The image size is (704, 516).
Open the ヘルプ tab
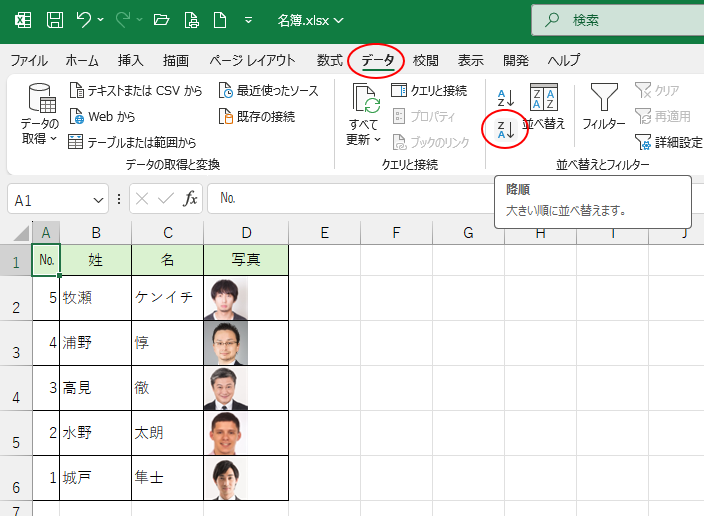[x=563, y=60]
